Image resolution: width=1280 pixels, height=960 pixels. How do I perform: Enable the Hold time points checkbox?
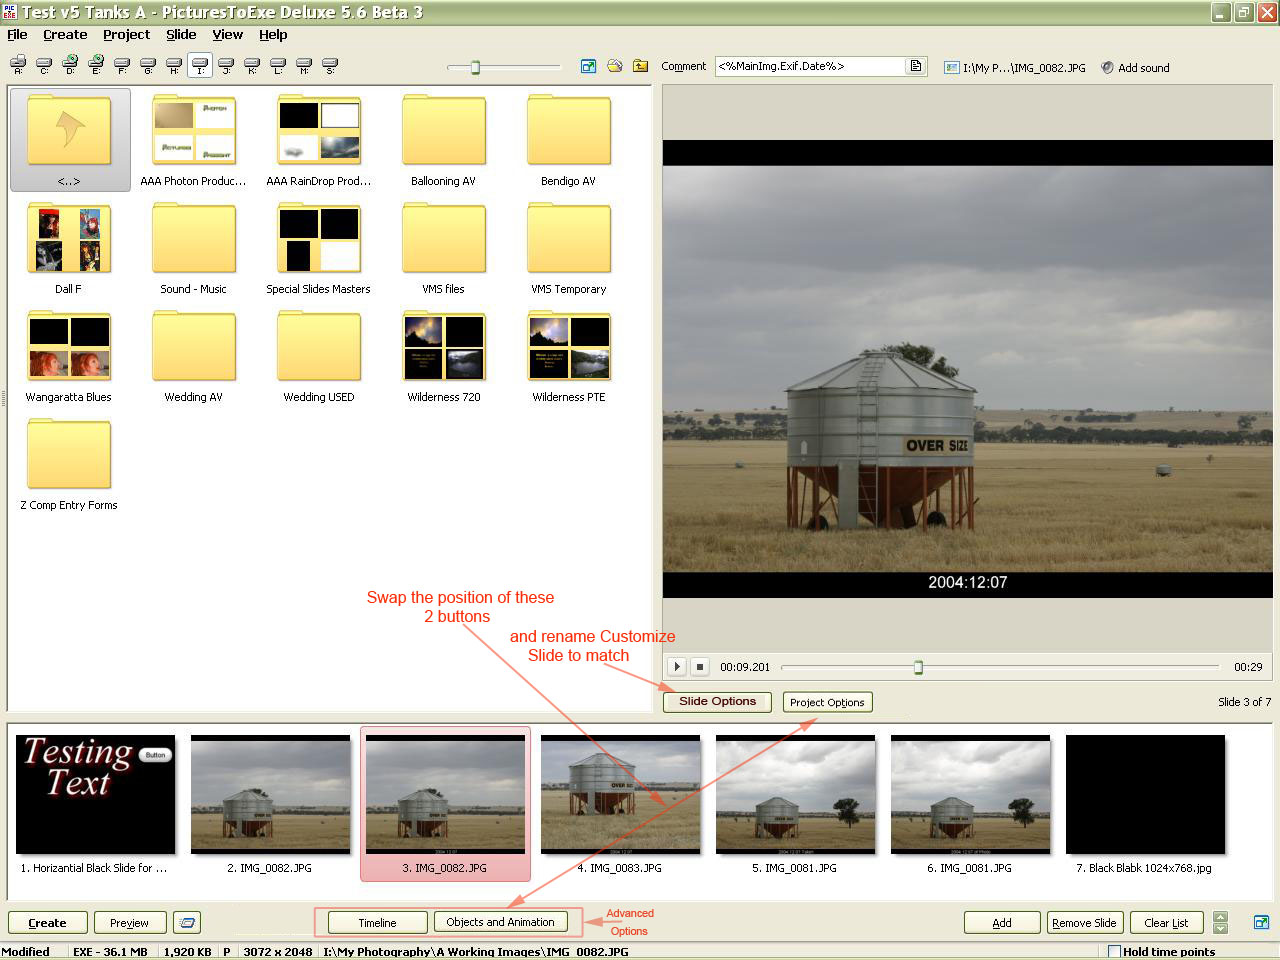[x=1114, y=951]
